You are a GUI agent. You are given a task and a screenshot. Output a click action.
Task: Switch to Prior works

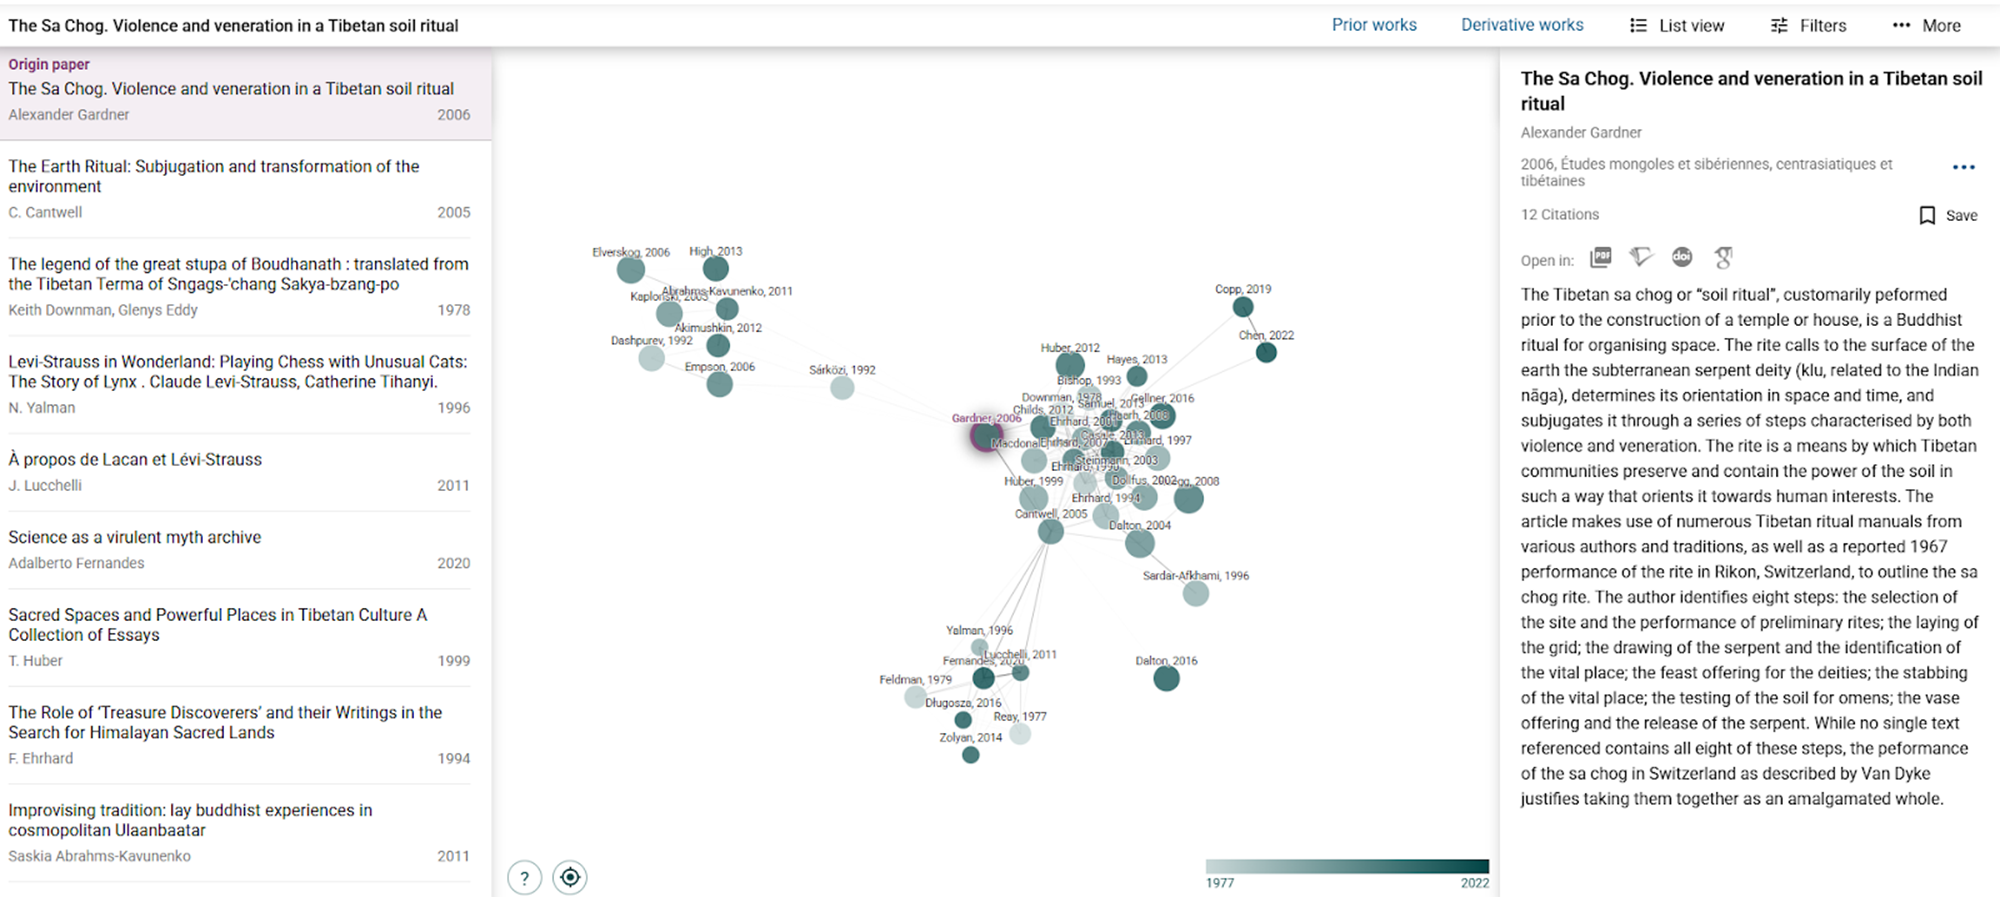(x=1374, y=25)
